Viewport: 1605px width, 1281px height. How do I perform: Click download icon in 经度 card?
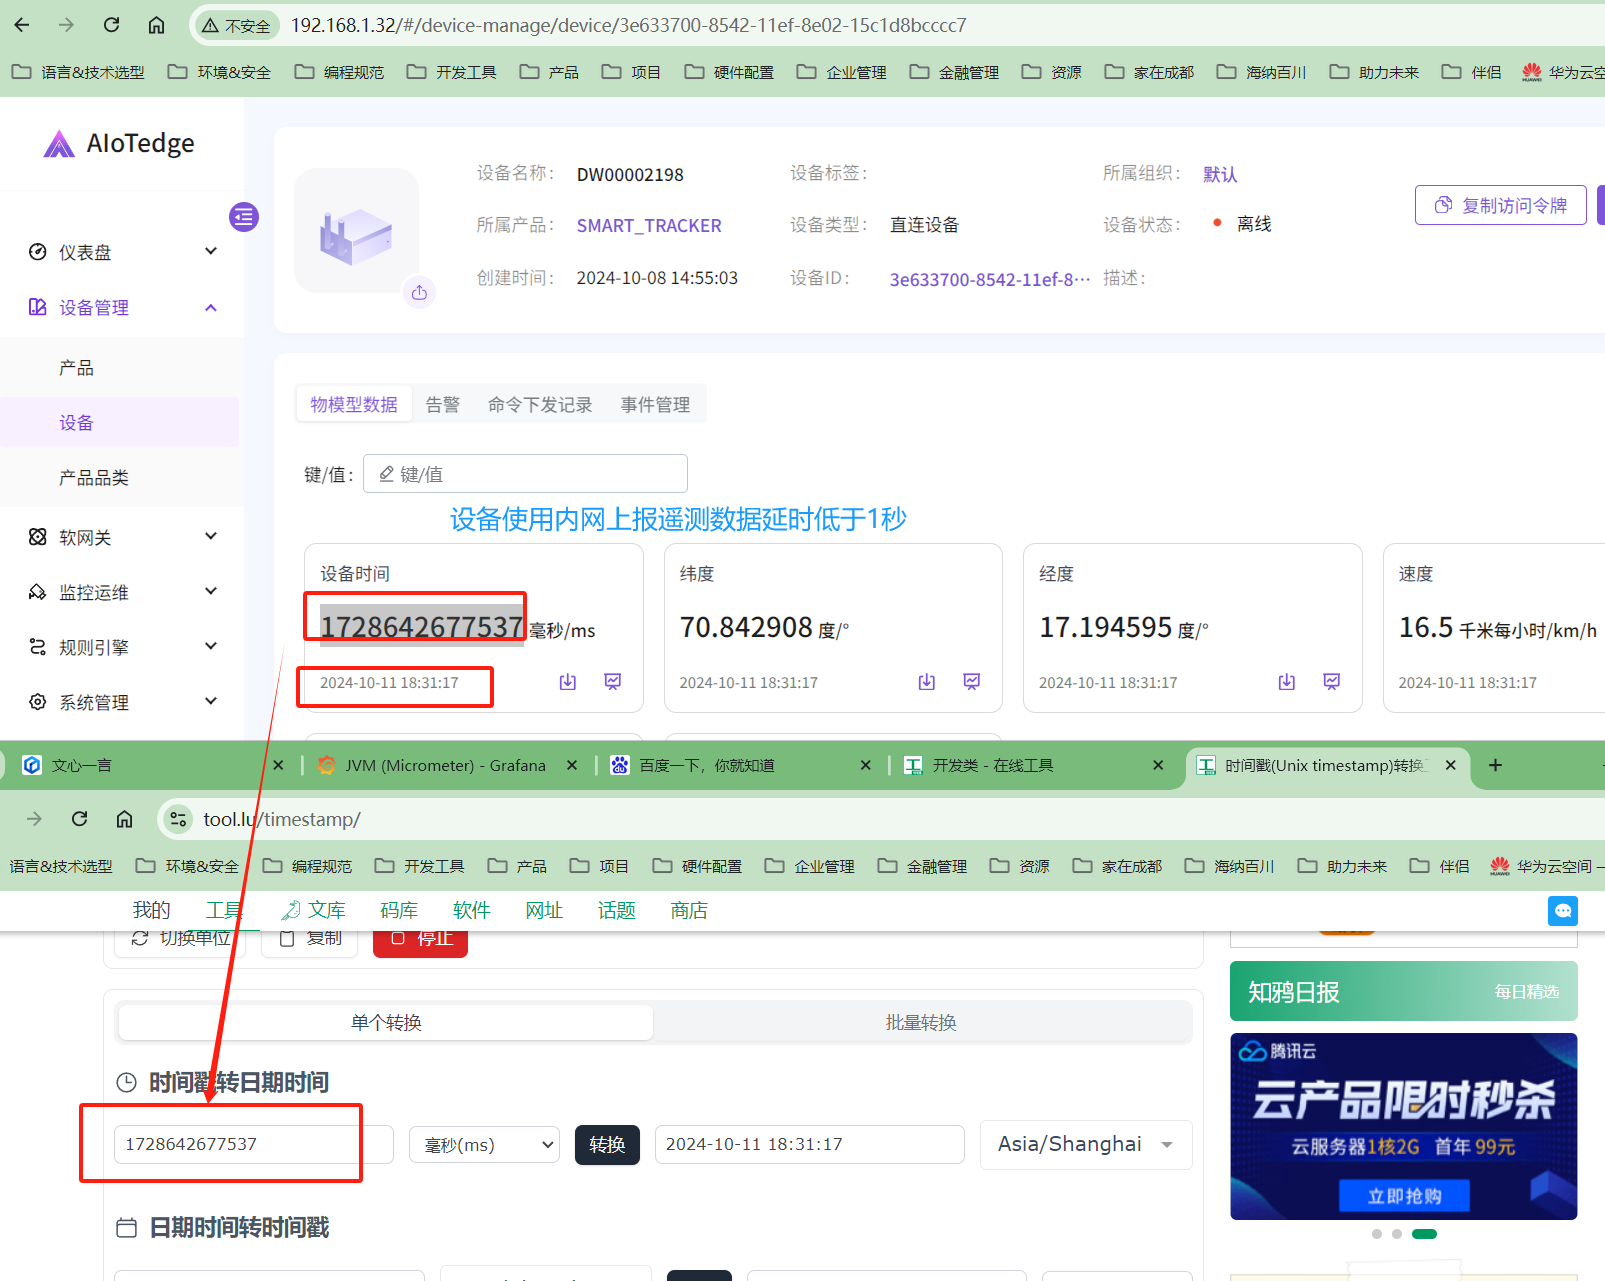tap(1286, 682)
